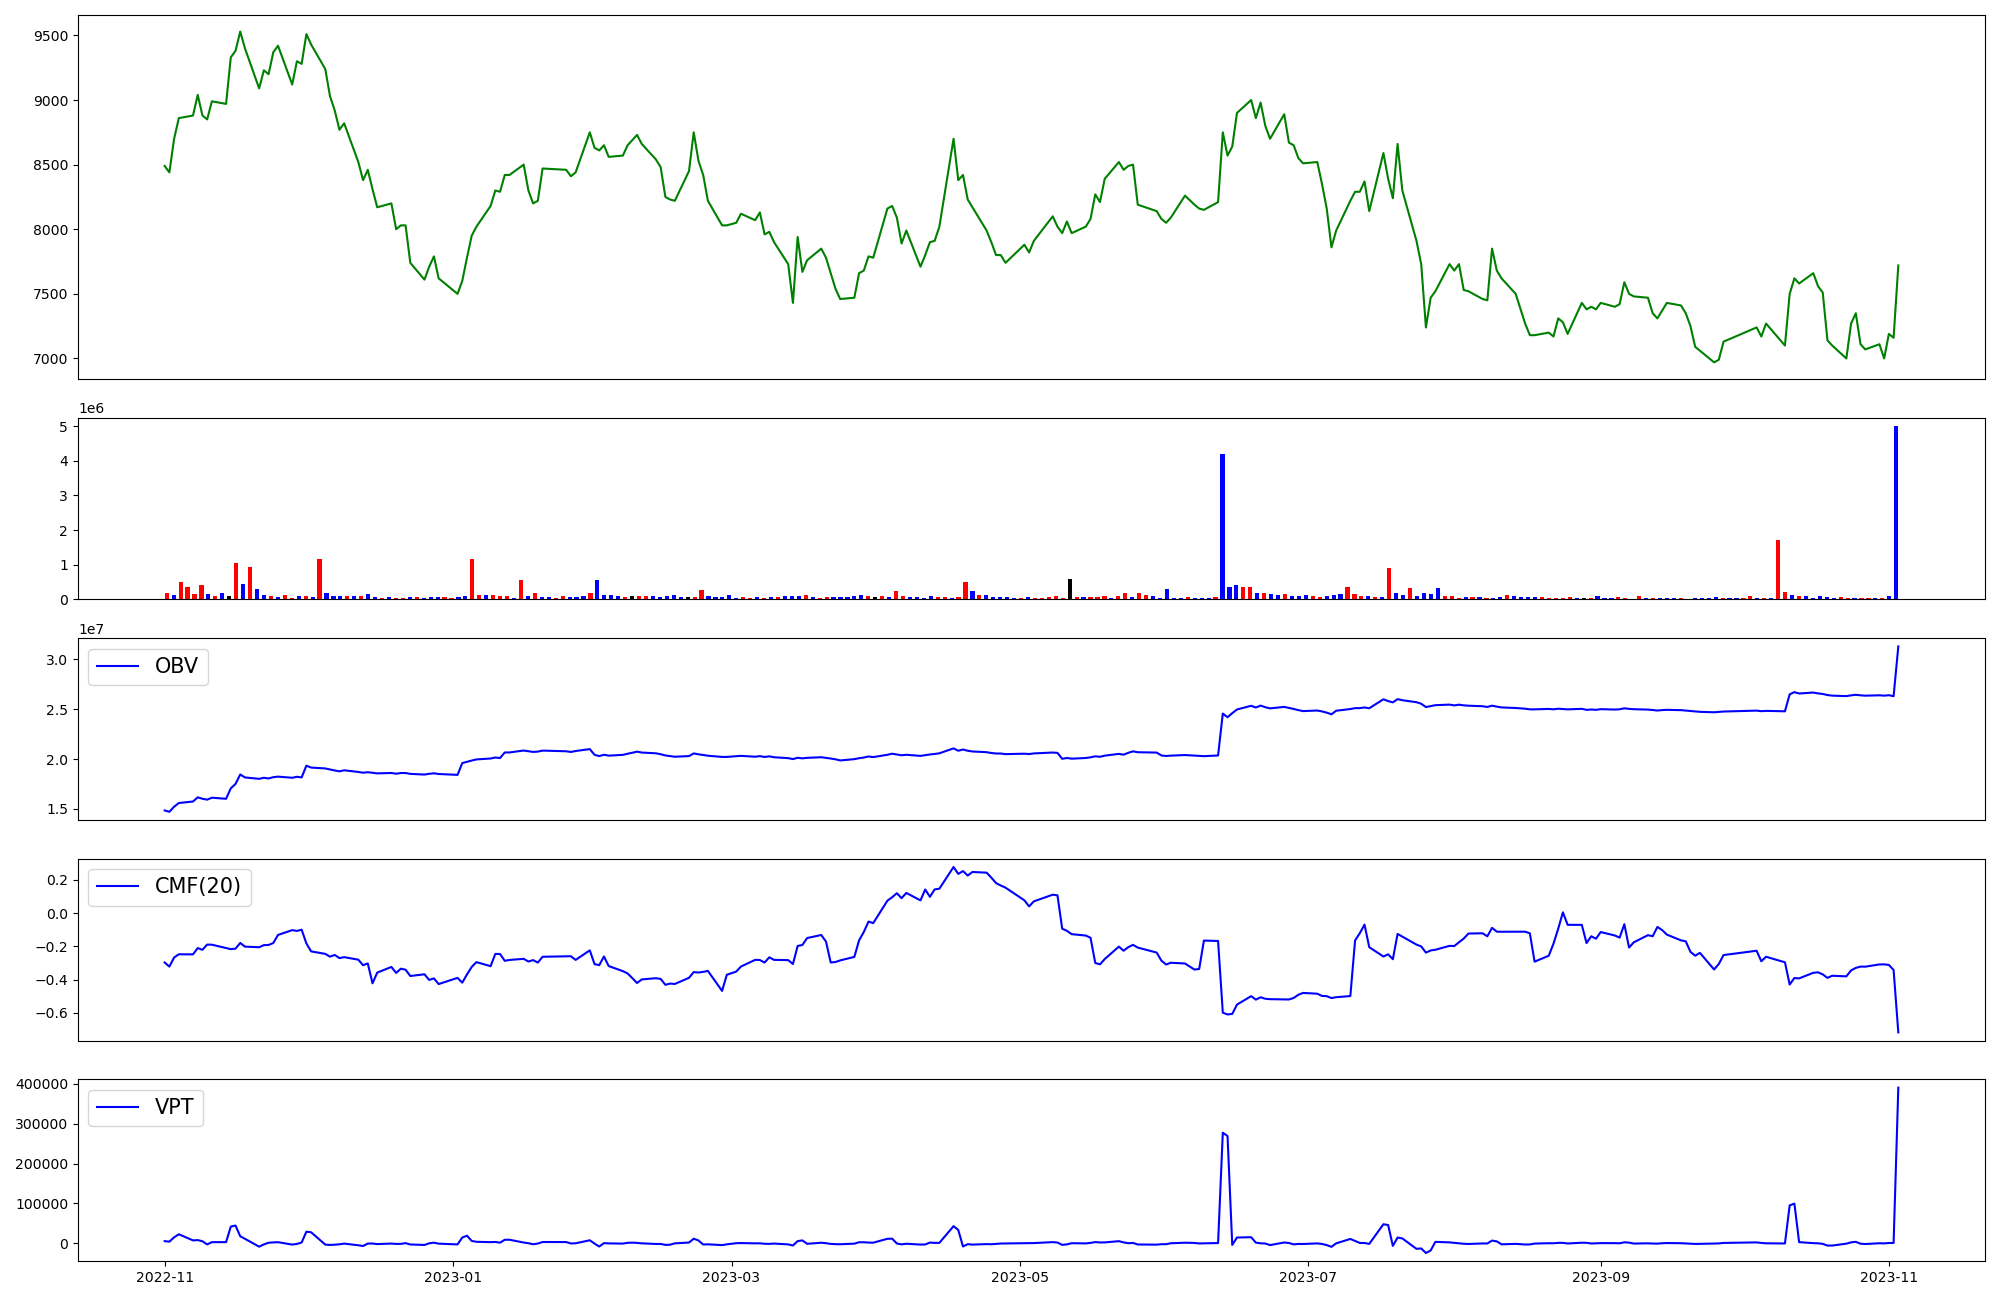The height and width of the screenshot is (1300, 2000).
Task: Click the 2022-11 date label on x-axis
Action: pyautogui.click(x=165, y=1277)
